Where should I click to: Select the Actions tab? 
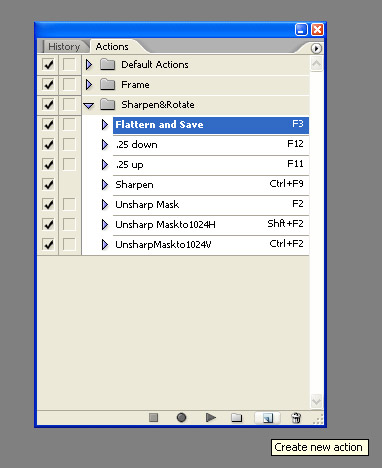click(112, 47)
